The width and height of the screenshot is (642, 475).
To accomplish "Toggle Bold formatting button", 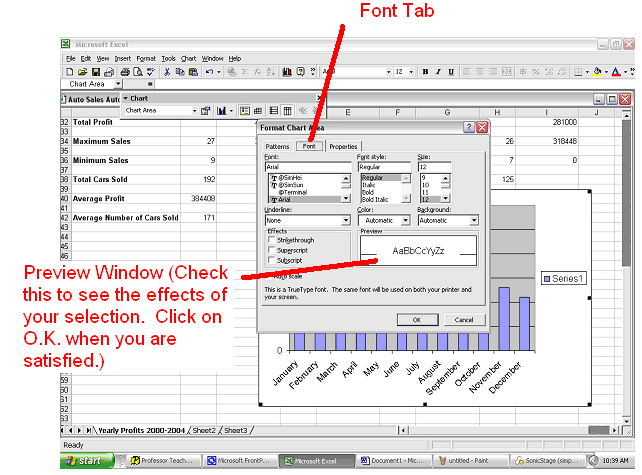I will coord(425,72).
